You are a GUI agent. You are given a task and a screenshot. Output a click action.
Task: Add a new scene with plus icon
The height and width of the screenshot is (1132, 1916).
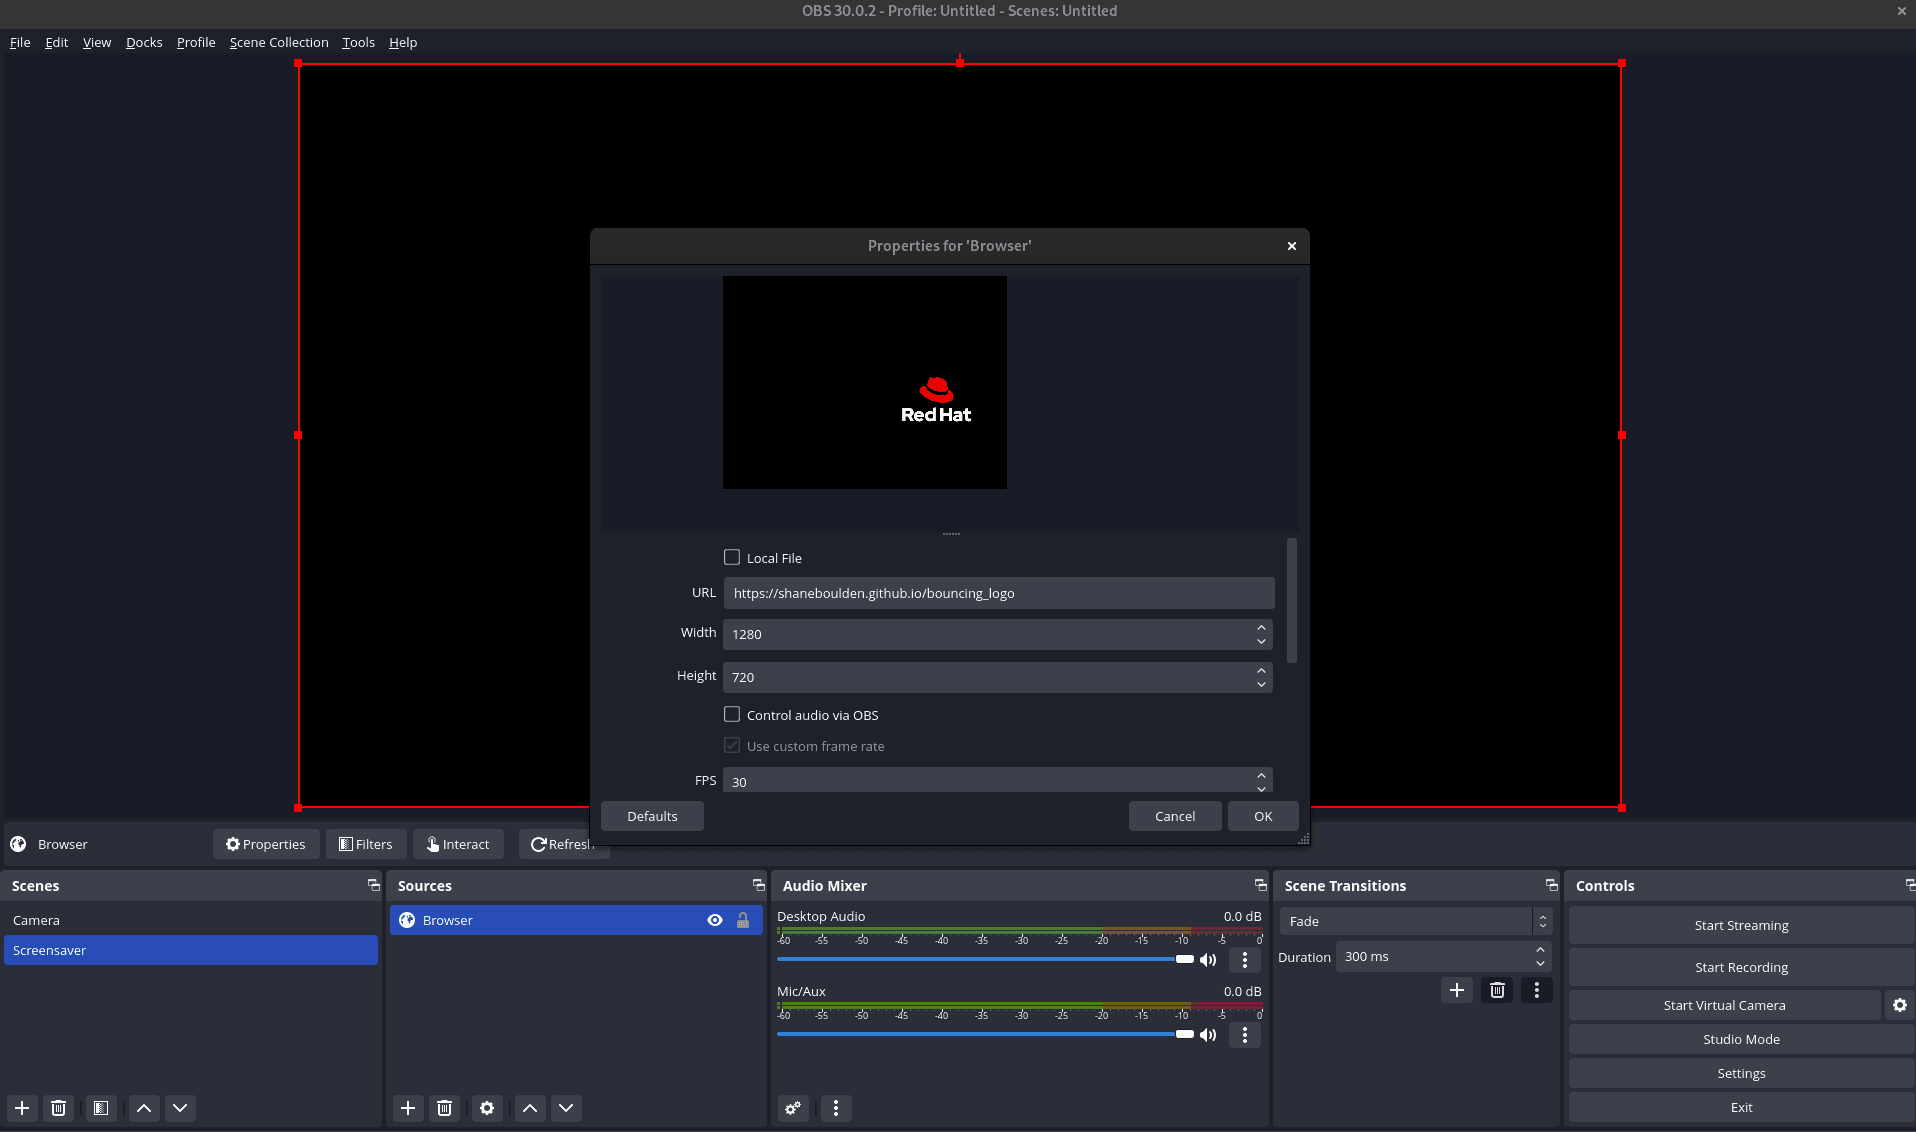coord(22,1108)
